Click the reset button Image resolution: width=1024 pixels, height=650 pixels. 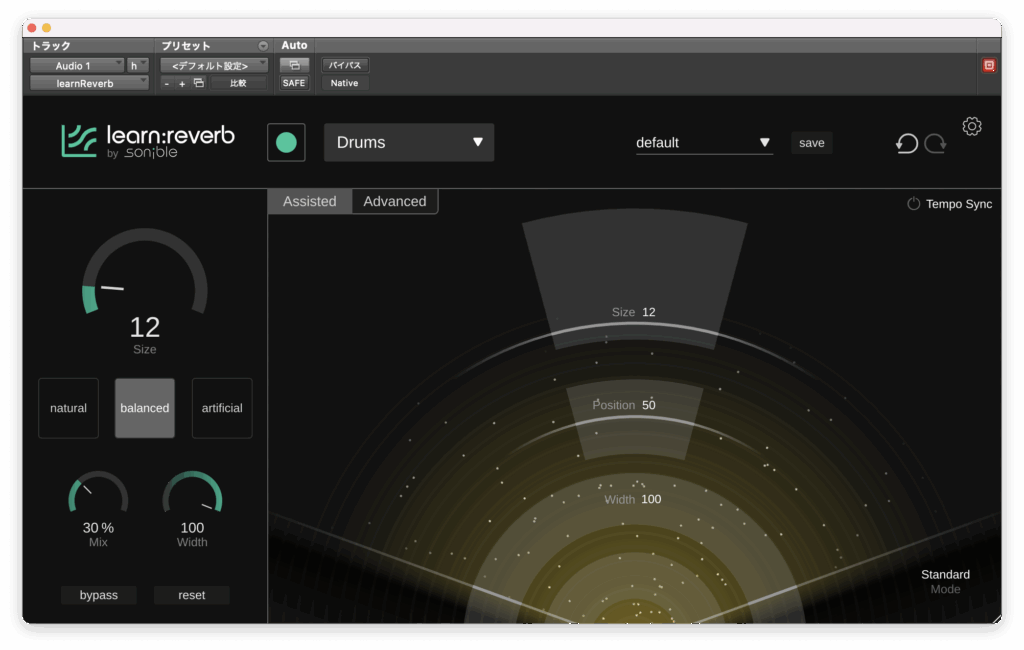pyautogui.click(x=191, y=595)
